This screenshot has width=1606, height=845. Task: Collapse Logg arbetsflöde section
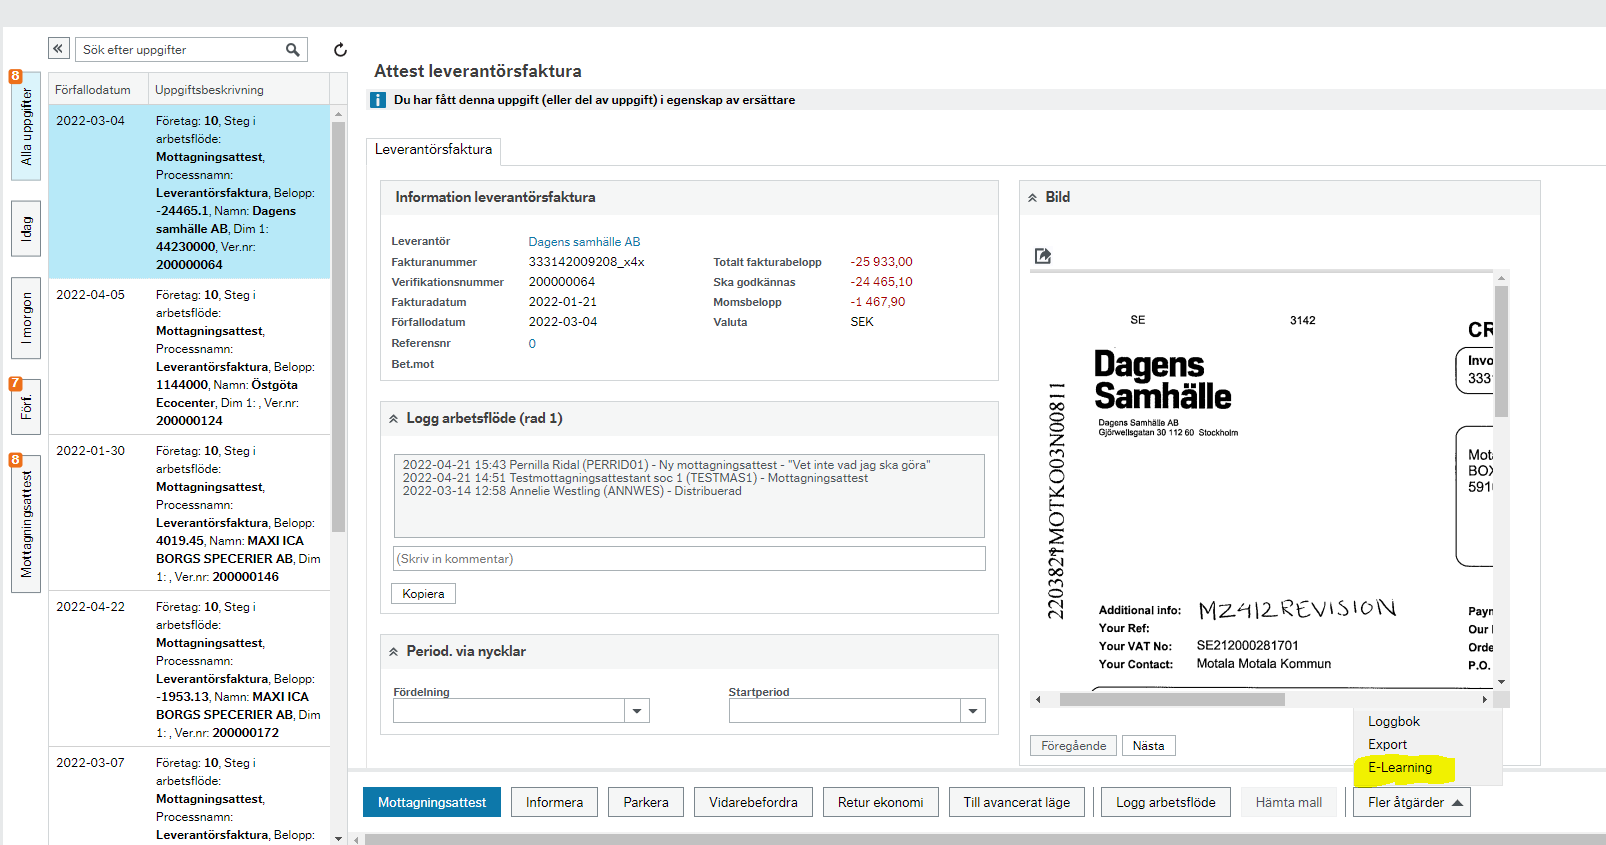pyautogui.click(x=394, y=419)
